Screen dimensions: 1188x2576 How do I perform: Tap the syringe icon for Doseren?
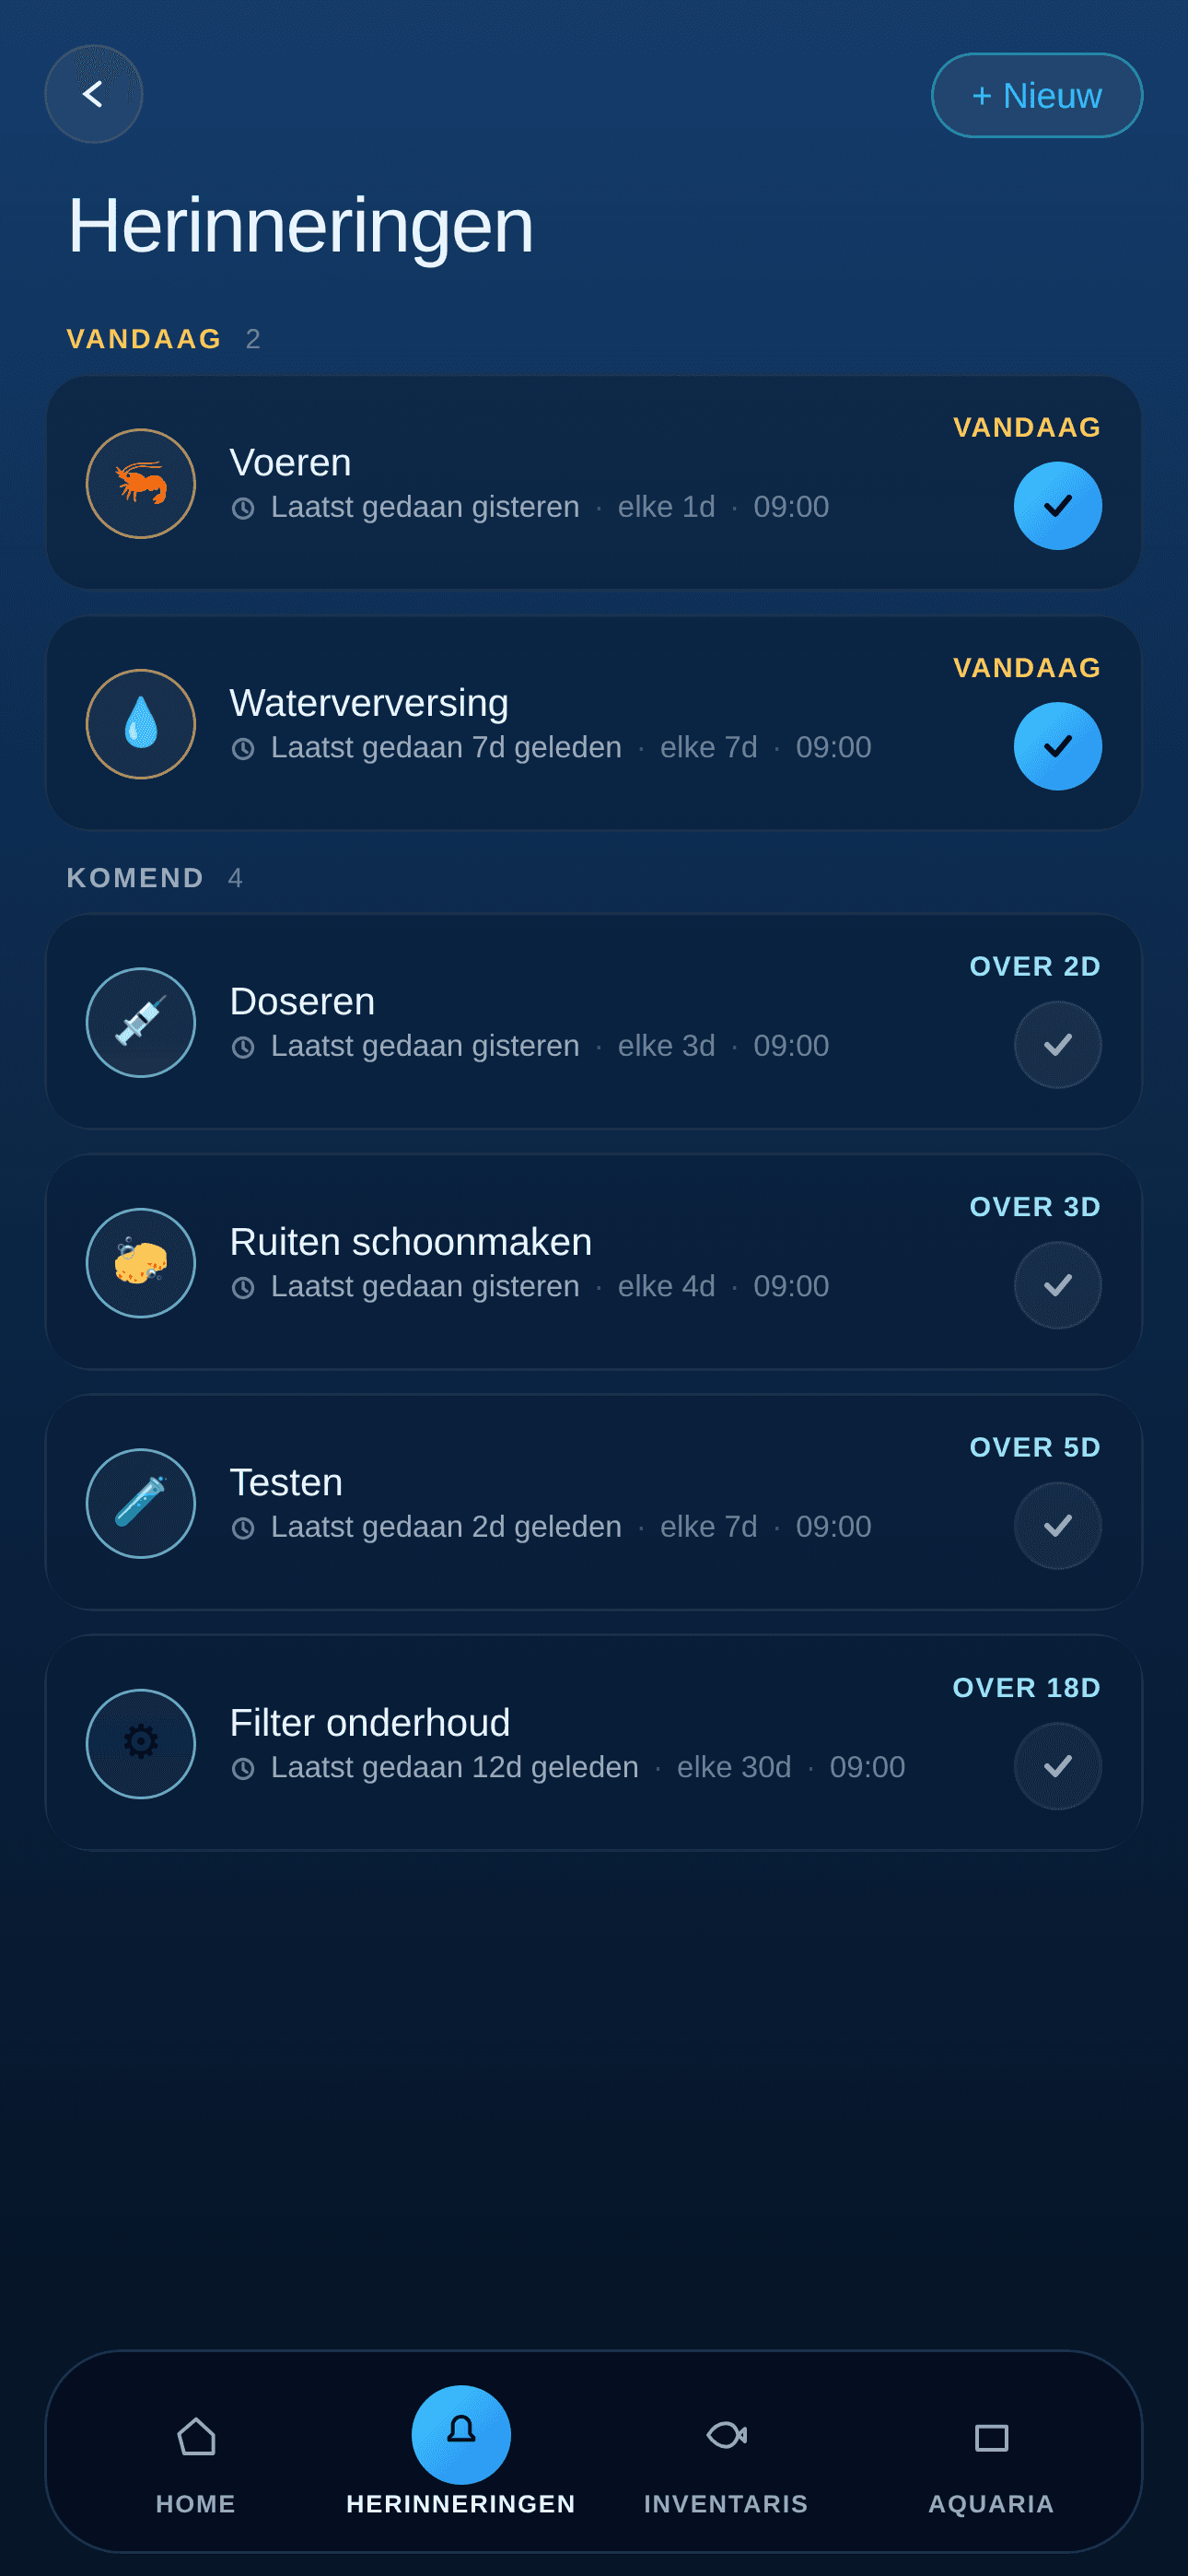click(x=141, y=1022)
